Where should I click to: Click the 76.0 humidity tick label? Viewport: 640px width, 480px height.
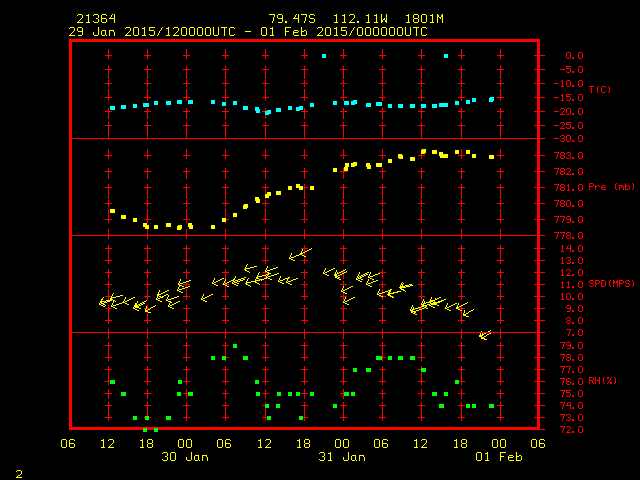[x=571, y=382]
